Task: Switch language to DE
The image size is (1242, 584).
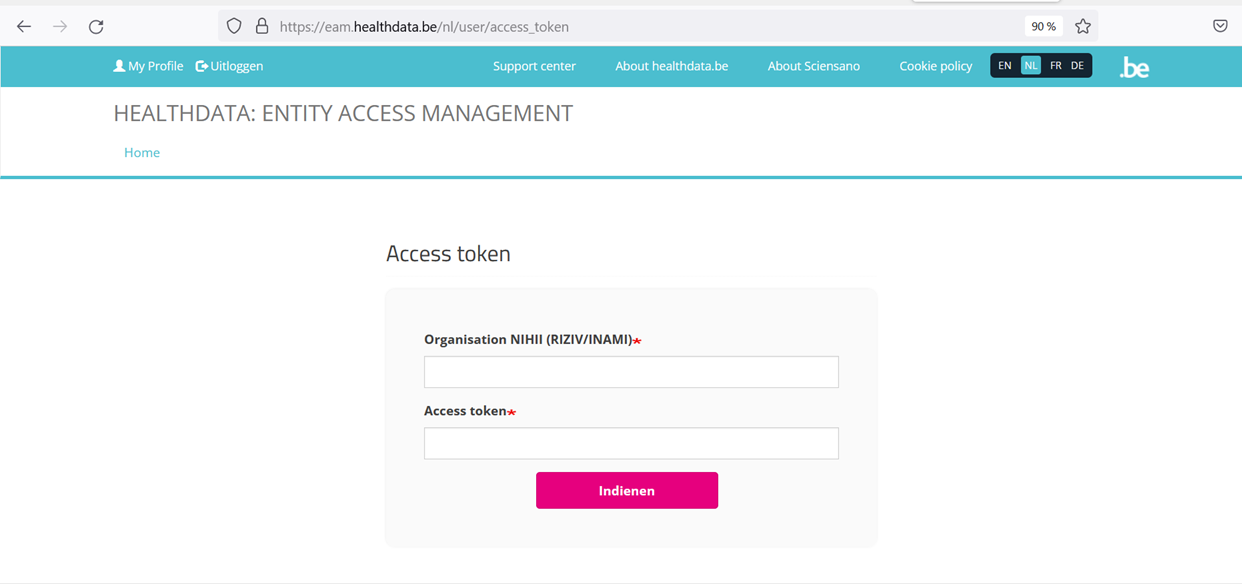Action: point(1077,66)
